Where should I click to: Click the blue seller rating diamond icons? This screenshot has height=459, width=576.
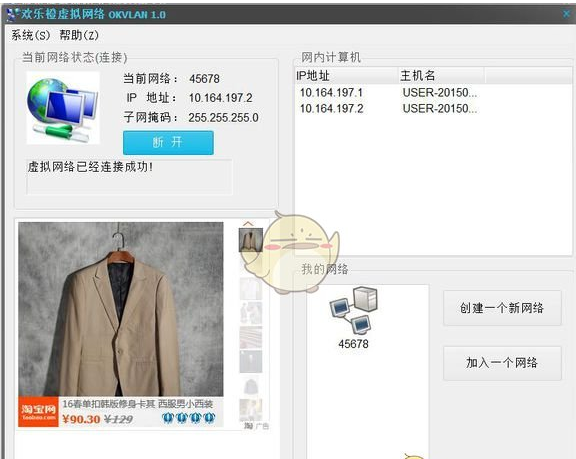coord(189,418)
